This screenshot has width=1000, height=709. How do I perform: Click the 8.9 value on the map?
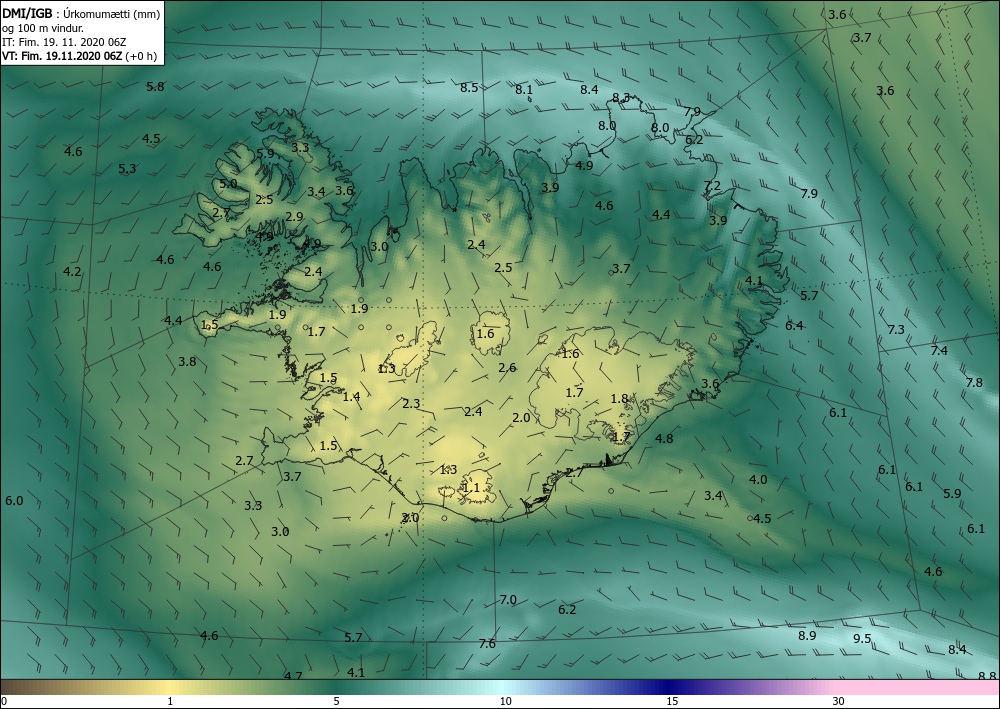click(807, 636)
